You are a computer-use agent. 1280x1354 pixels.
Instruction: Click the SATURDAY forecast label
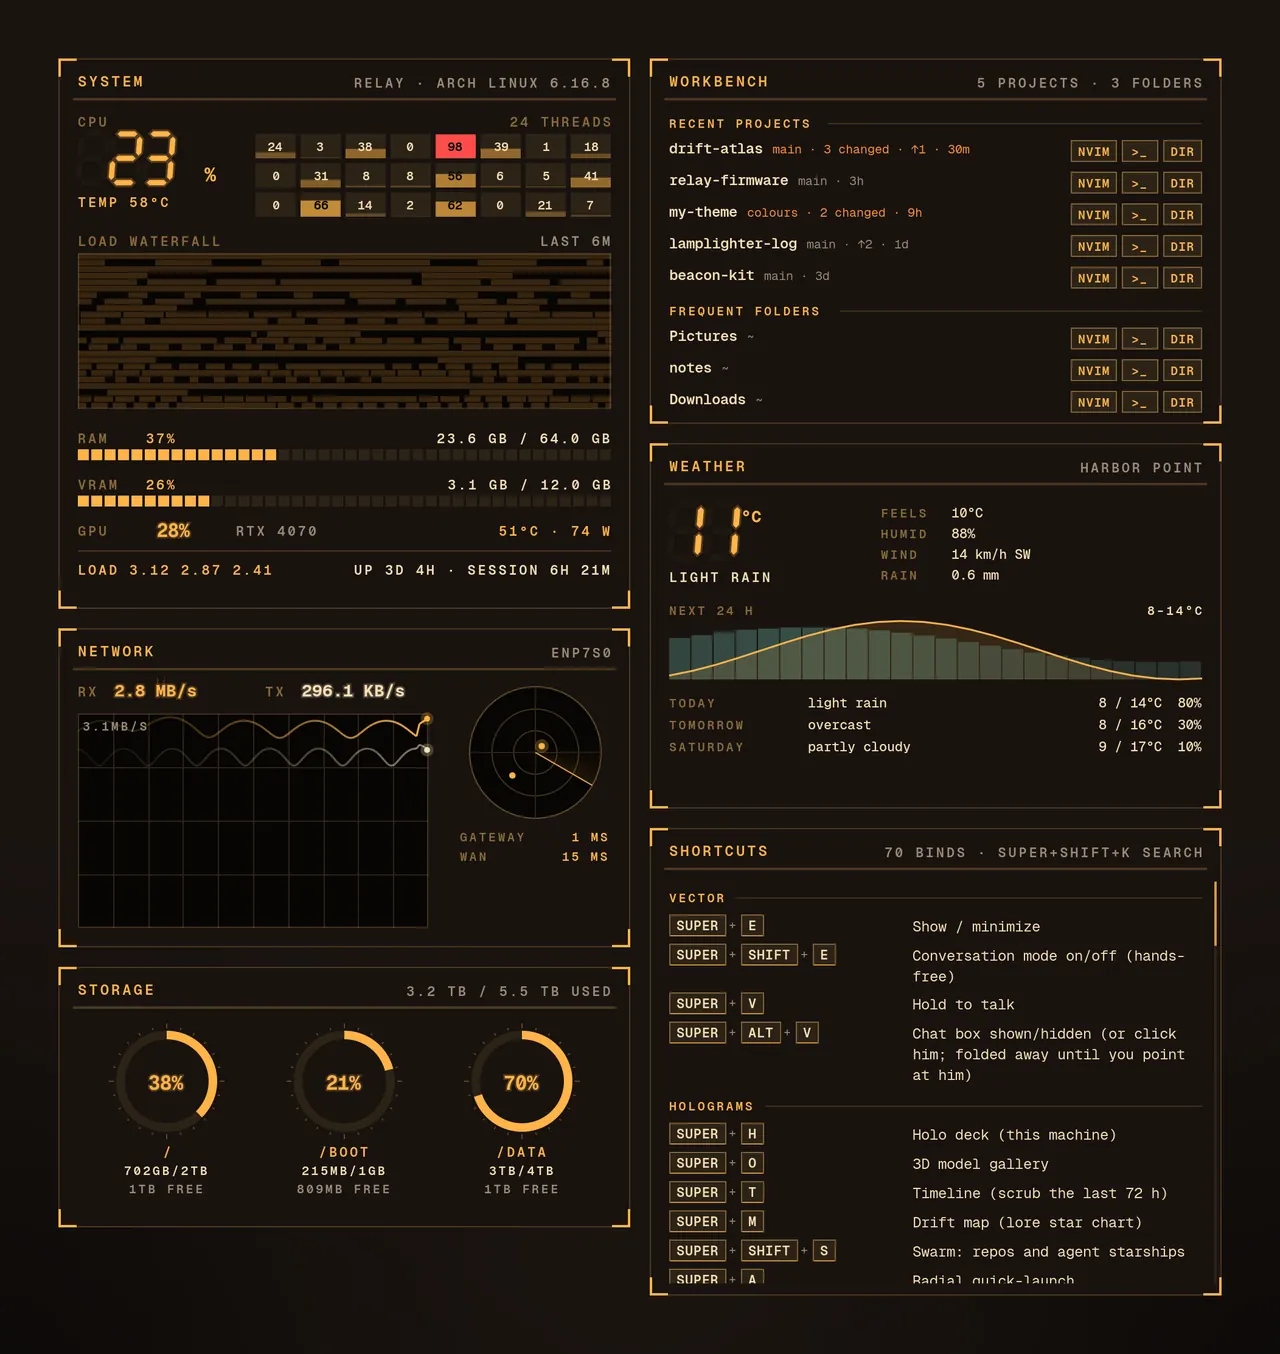[x=706, y=748]
